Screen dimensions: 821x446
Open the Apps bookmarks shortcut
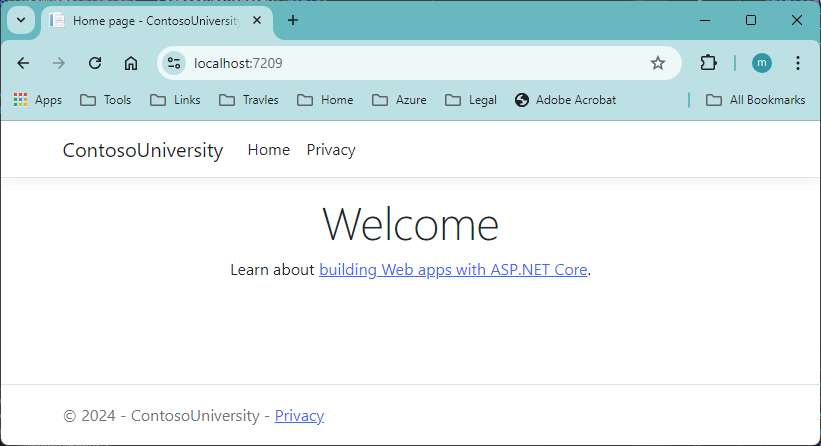click(37, 100)
